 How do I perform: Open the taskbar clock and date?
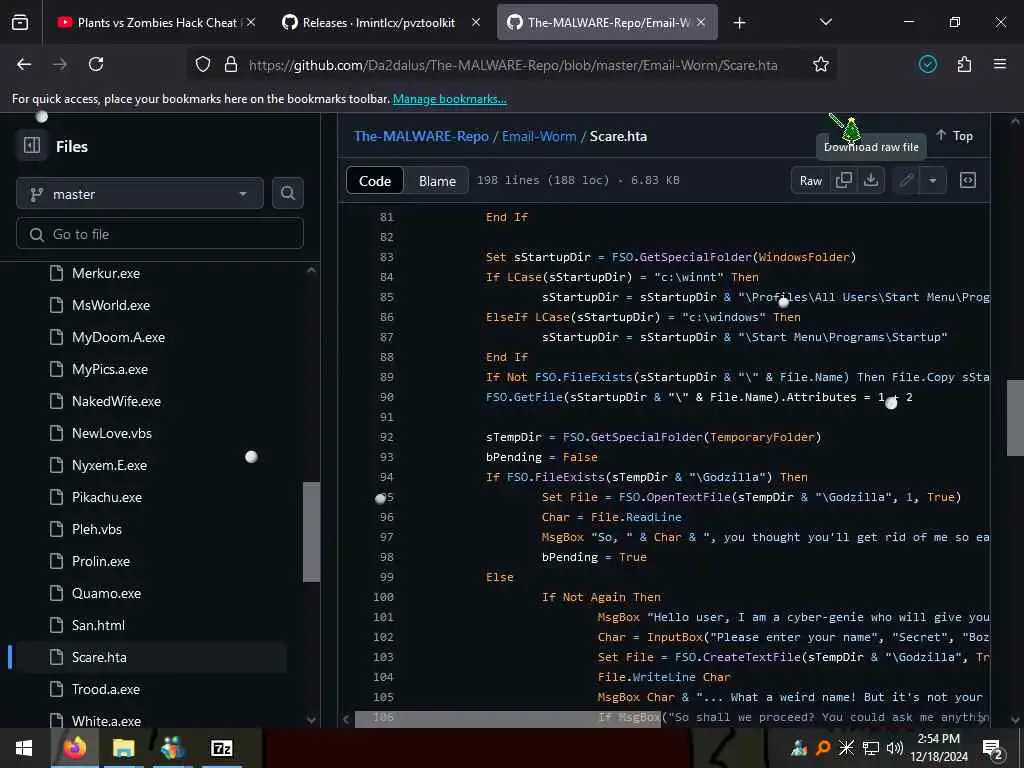pos(938,748)
